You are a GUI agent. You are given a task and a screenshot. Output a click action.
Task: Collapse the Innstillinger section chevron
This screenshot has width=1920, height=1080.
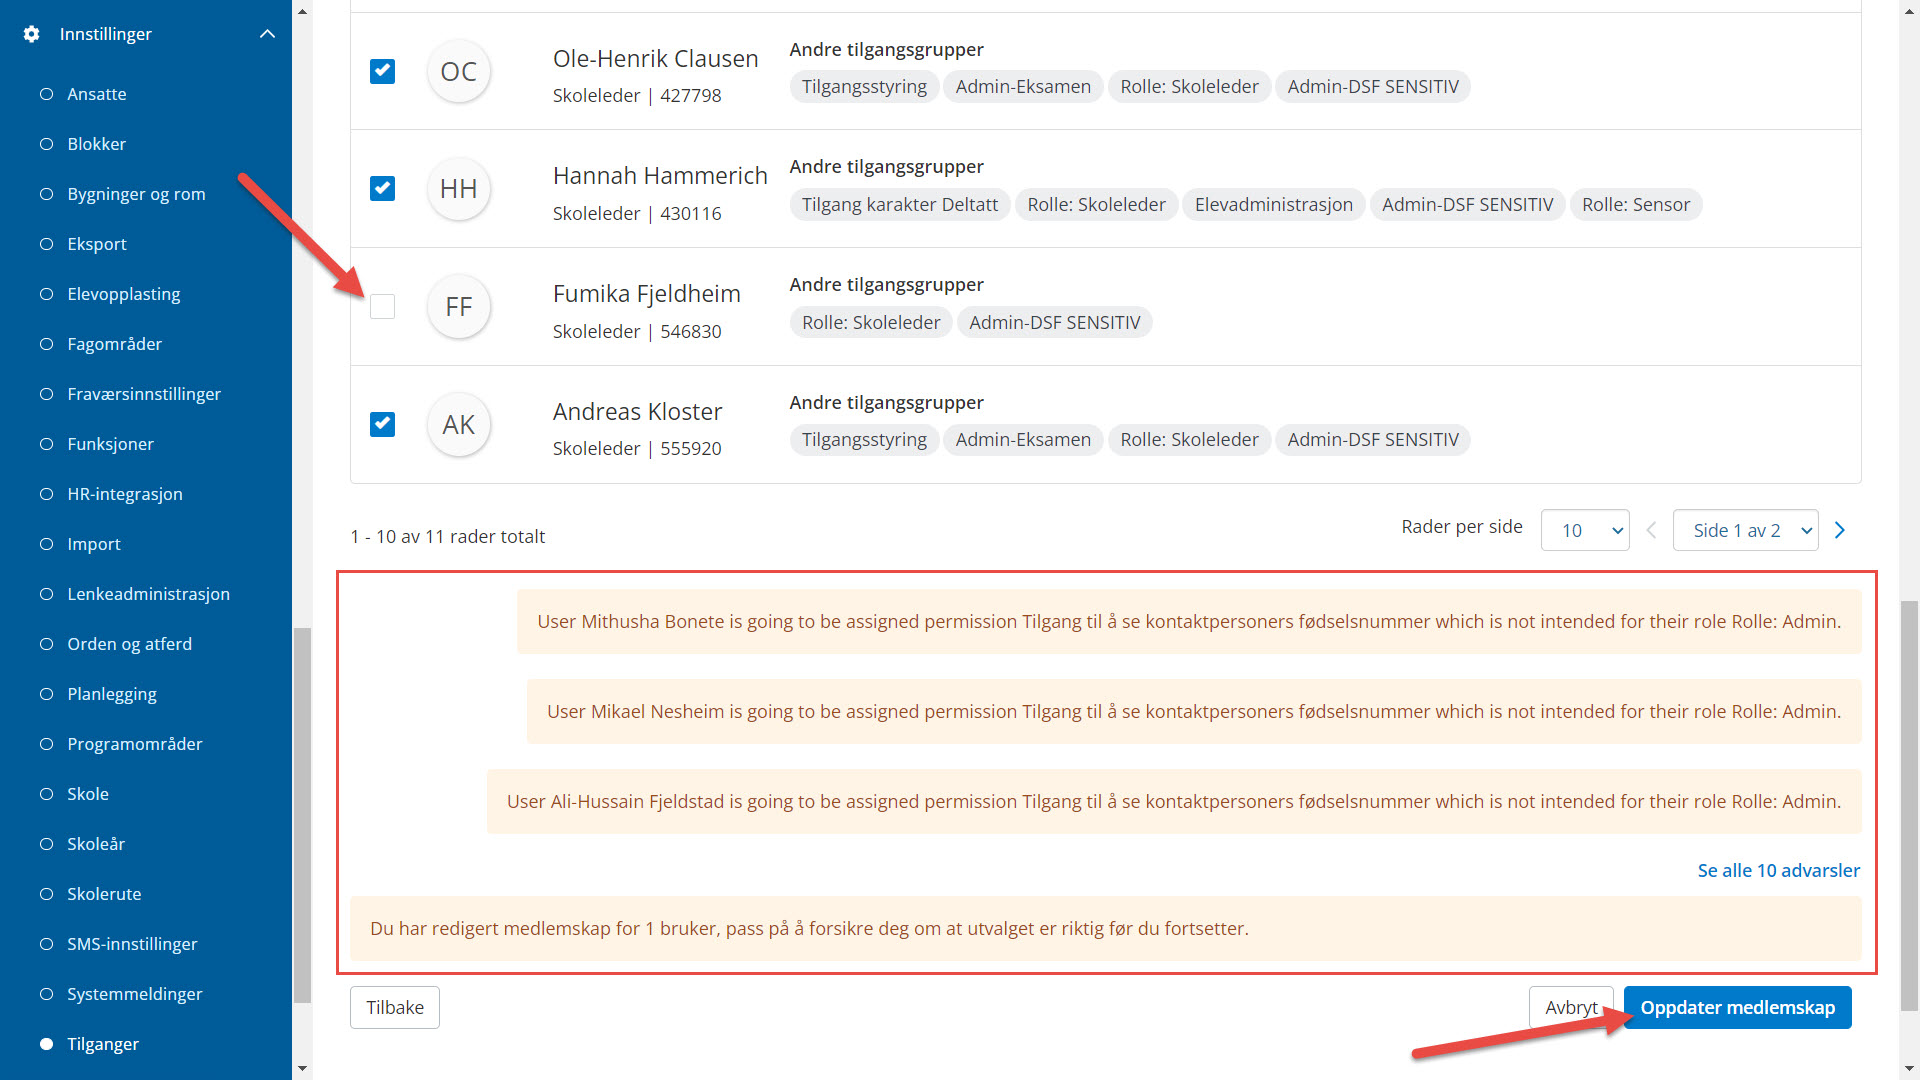(x=267, y=34)
